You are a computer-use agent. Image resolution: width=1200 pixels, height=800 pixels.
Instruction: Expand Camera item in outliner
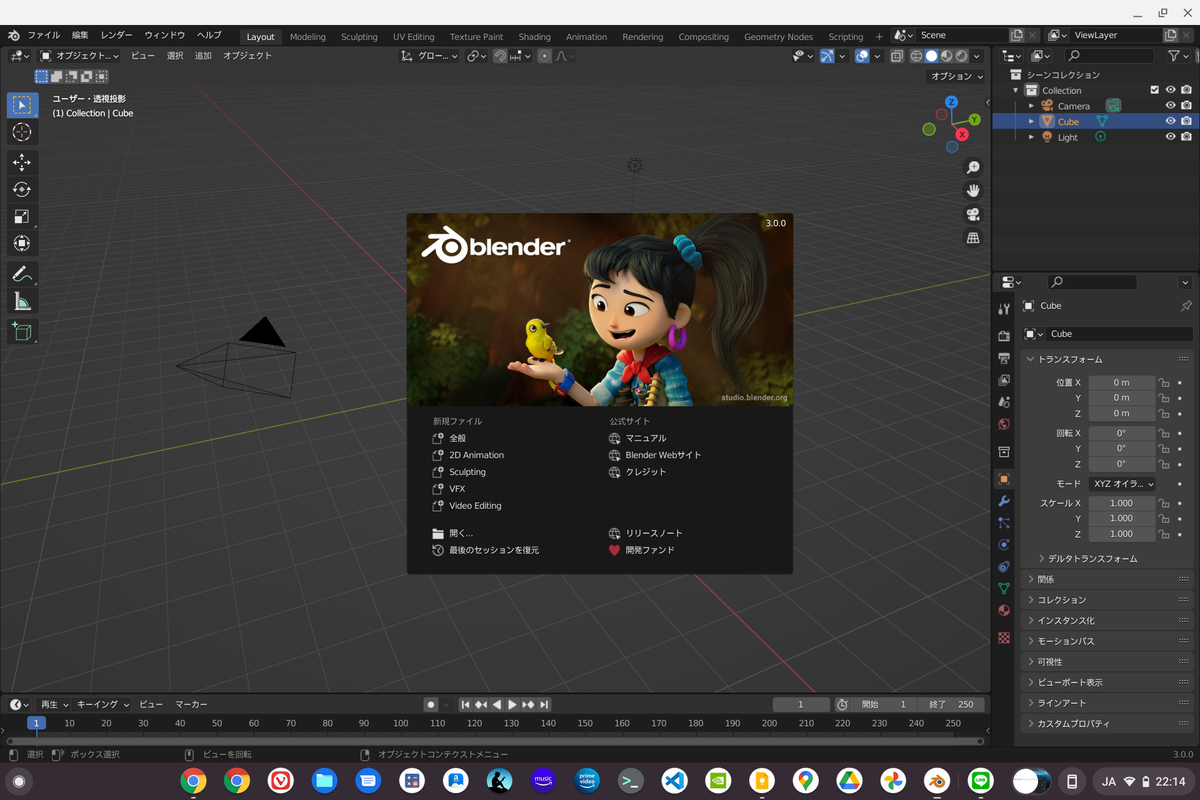tap(1031, 106)
